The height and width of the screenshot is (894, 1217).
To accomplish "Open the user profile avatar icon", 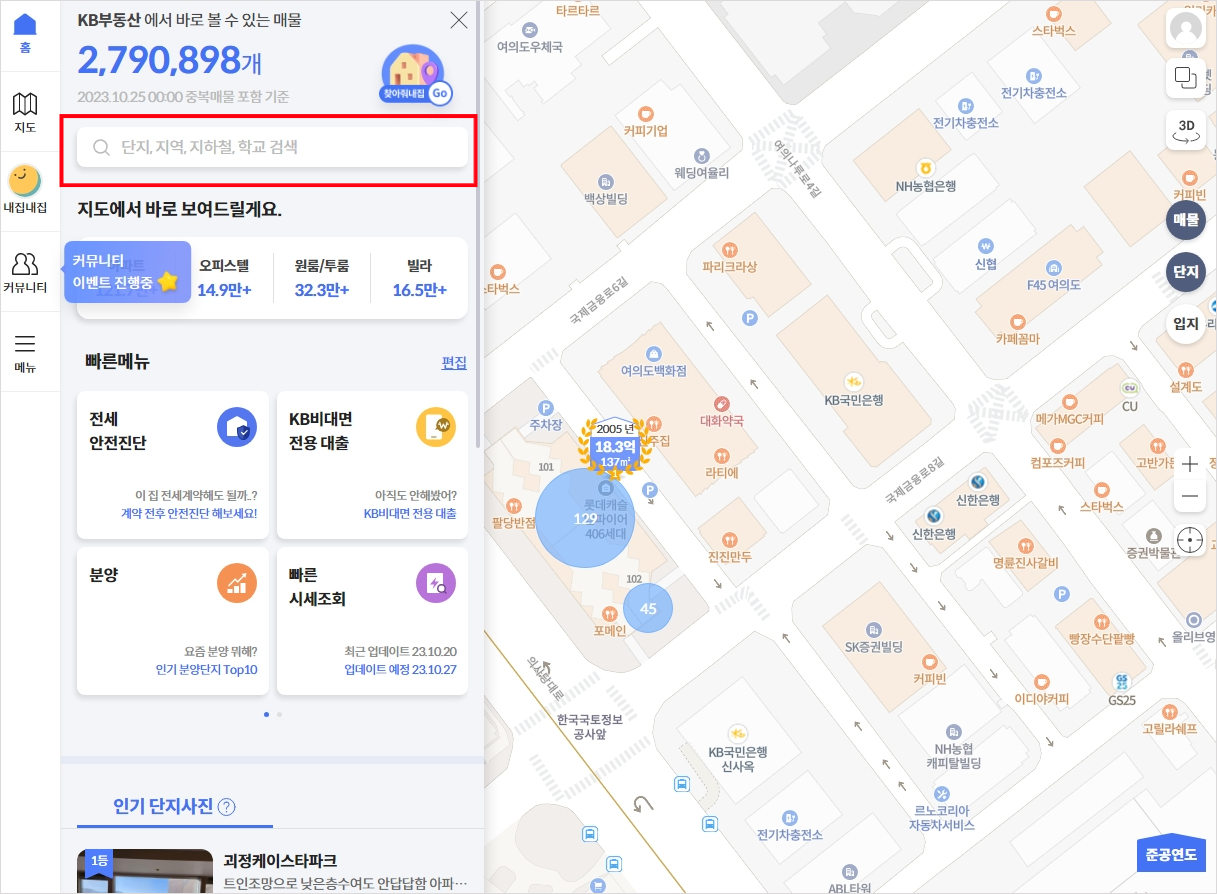I will pyautogui.click(x=1186, y=27).
